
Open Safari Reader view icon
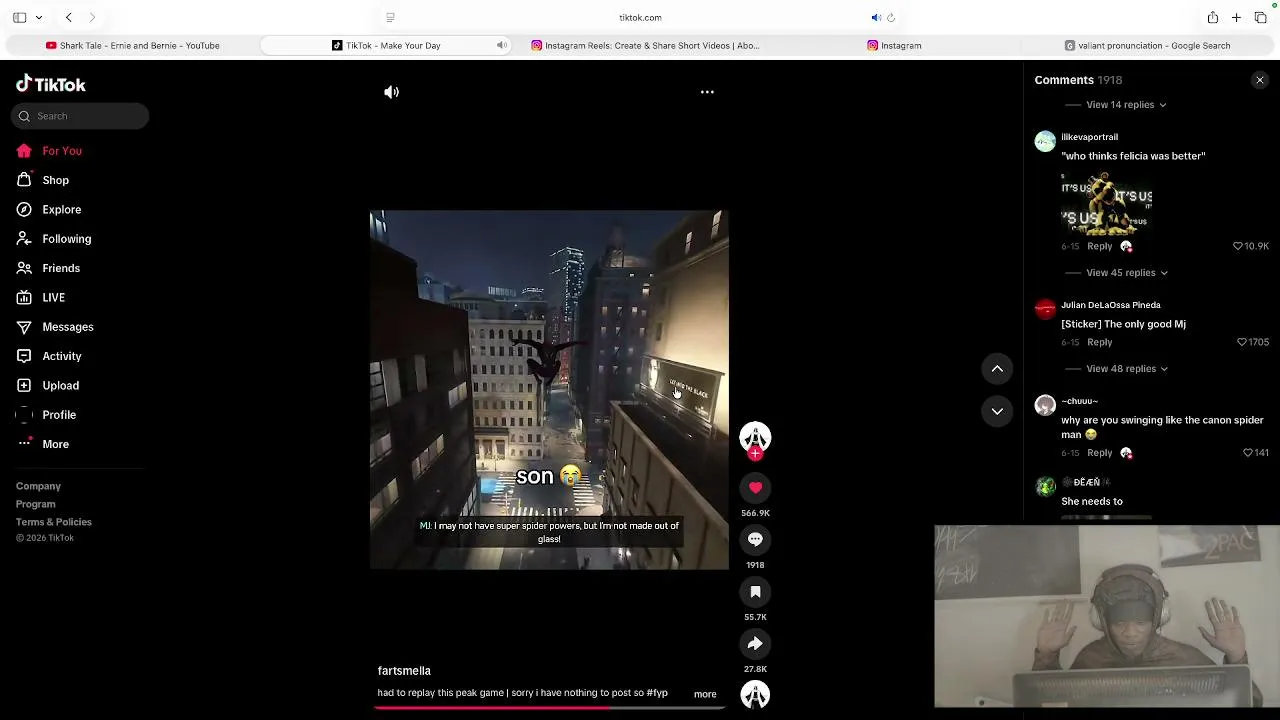click(x=390, y=17)
